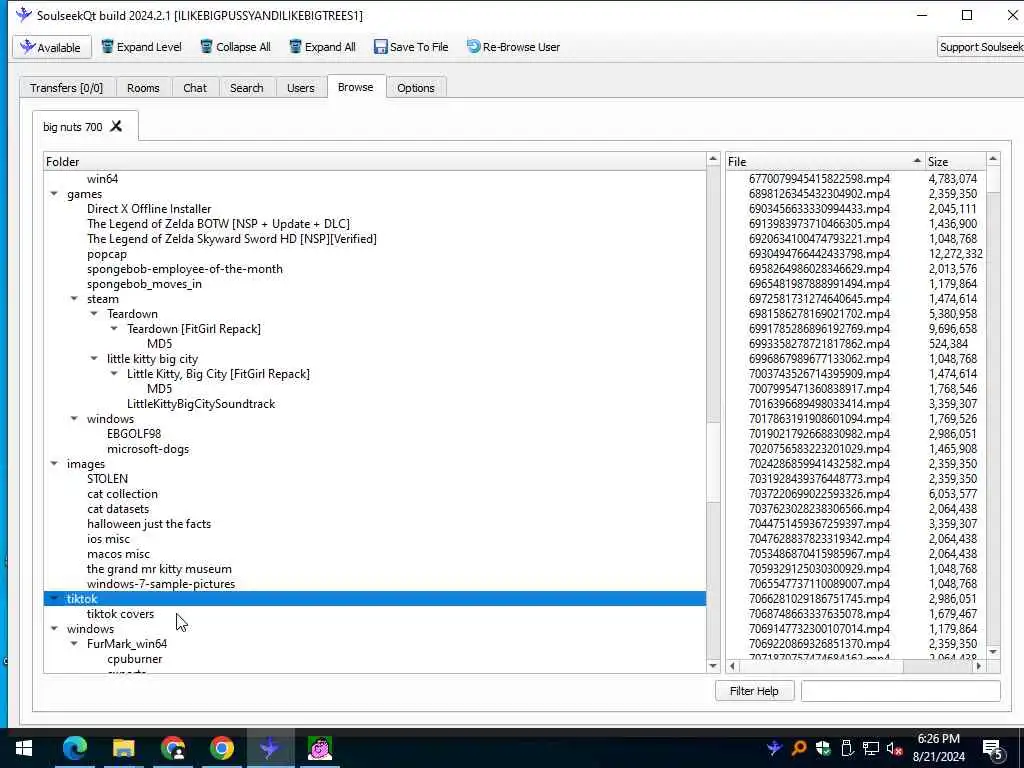
Task: Collapse the little kitty big city folder
Action: pyautogui.click(x=94, y=359)
